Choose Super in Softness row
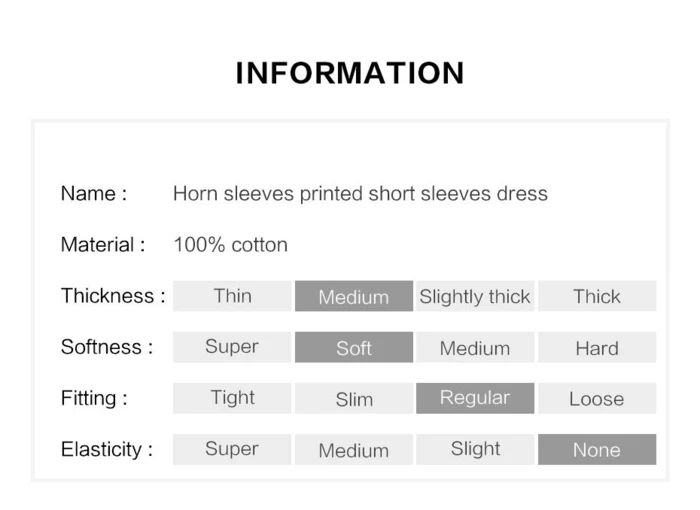The width and height of the screenshot is (700, 510). coord(232,347)
